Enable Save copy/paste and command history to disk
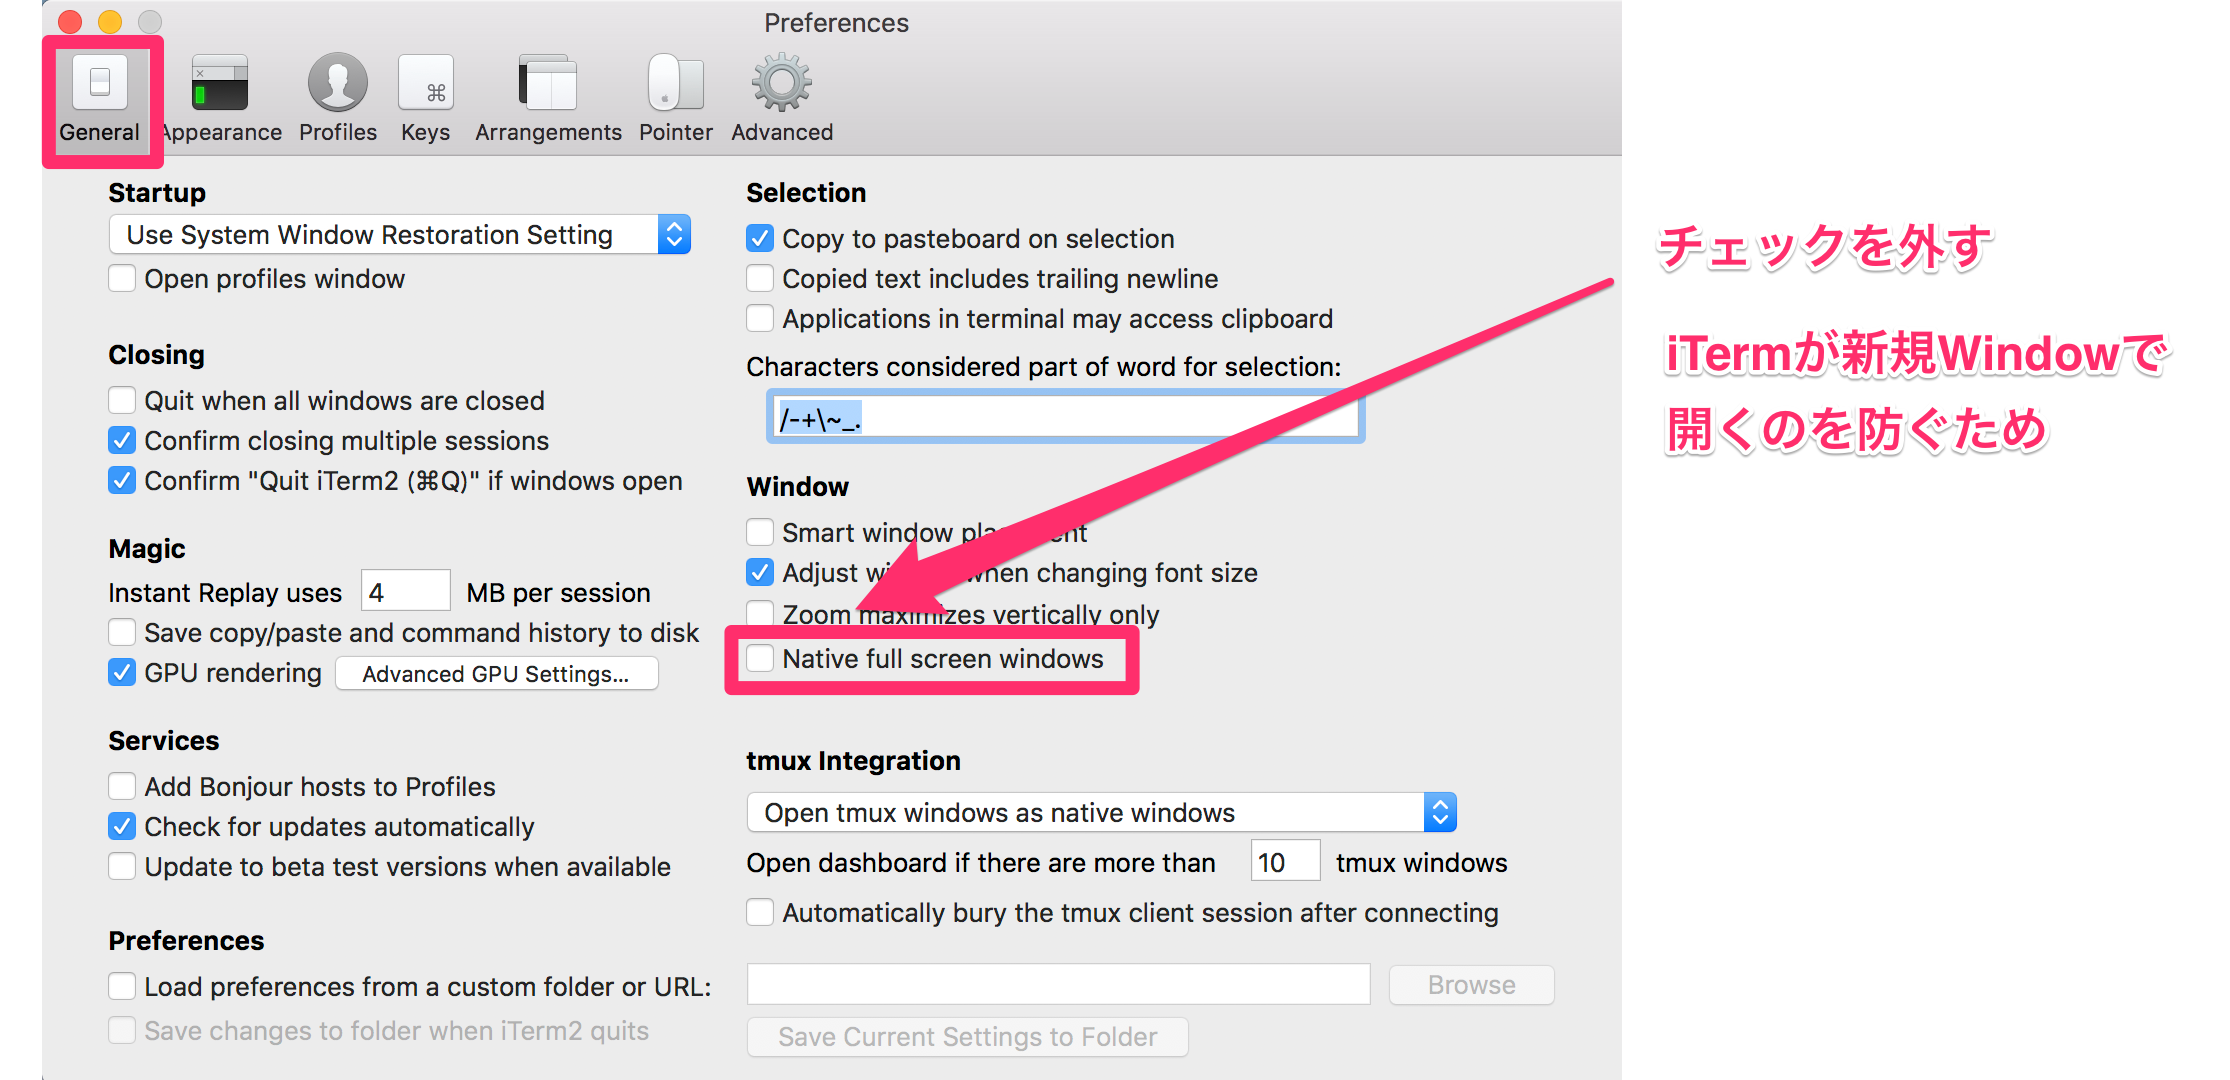The width and height of the screenshot is (2230, 1080). 122,632
